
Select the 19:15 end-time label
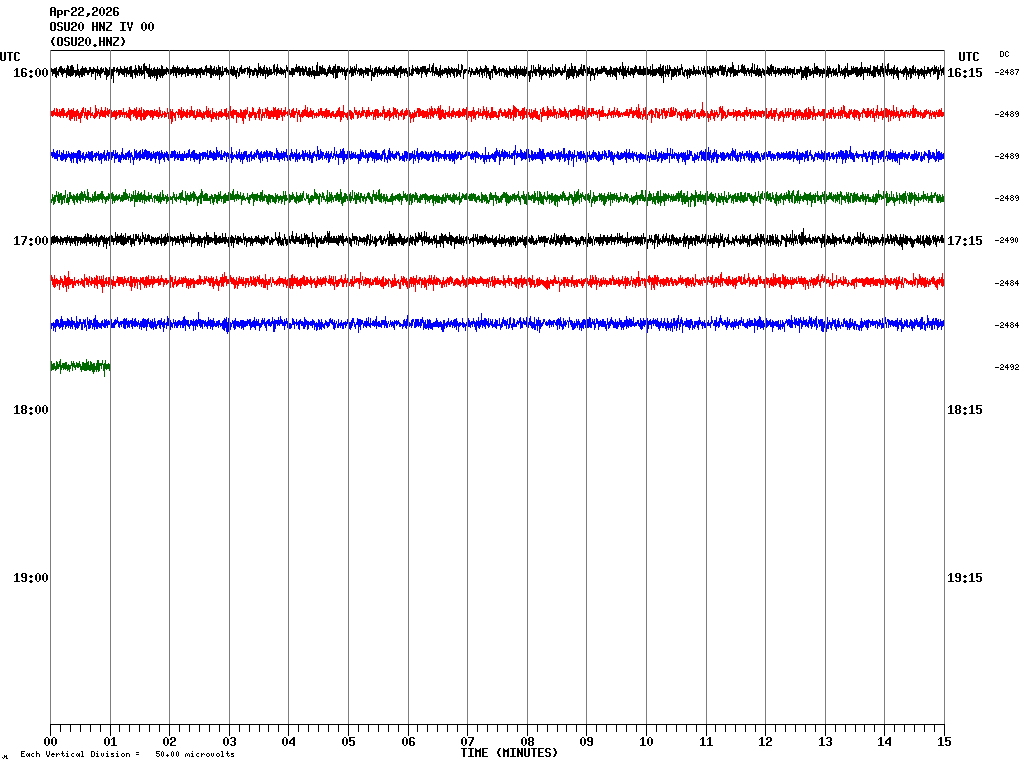[964, 578]
